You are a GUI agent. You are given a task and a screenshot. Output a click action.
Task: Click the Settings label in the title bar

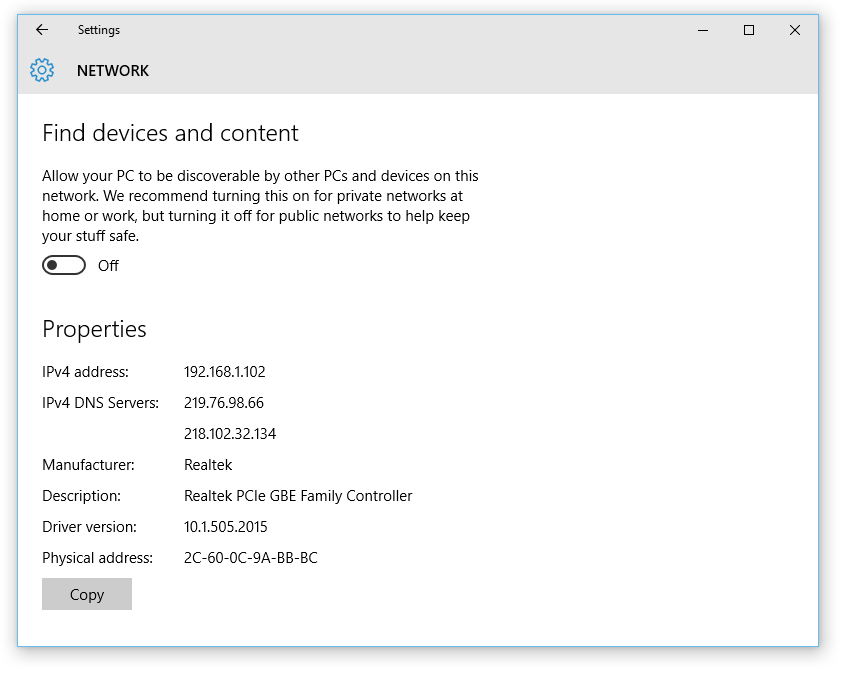pos(98,30)
